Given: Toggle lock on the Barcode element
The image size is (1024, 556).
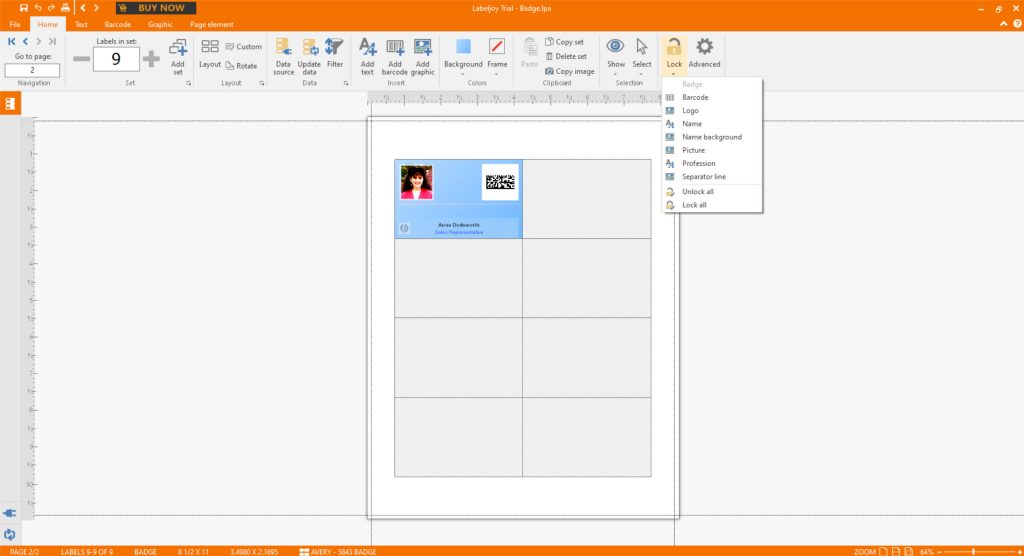Looking at the screenshot, I should point(695,98).
